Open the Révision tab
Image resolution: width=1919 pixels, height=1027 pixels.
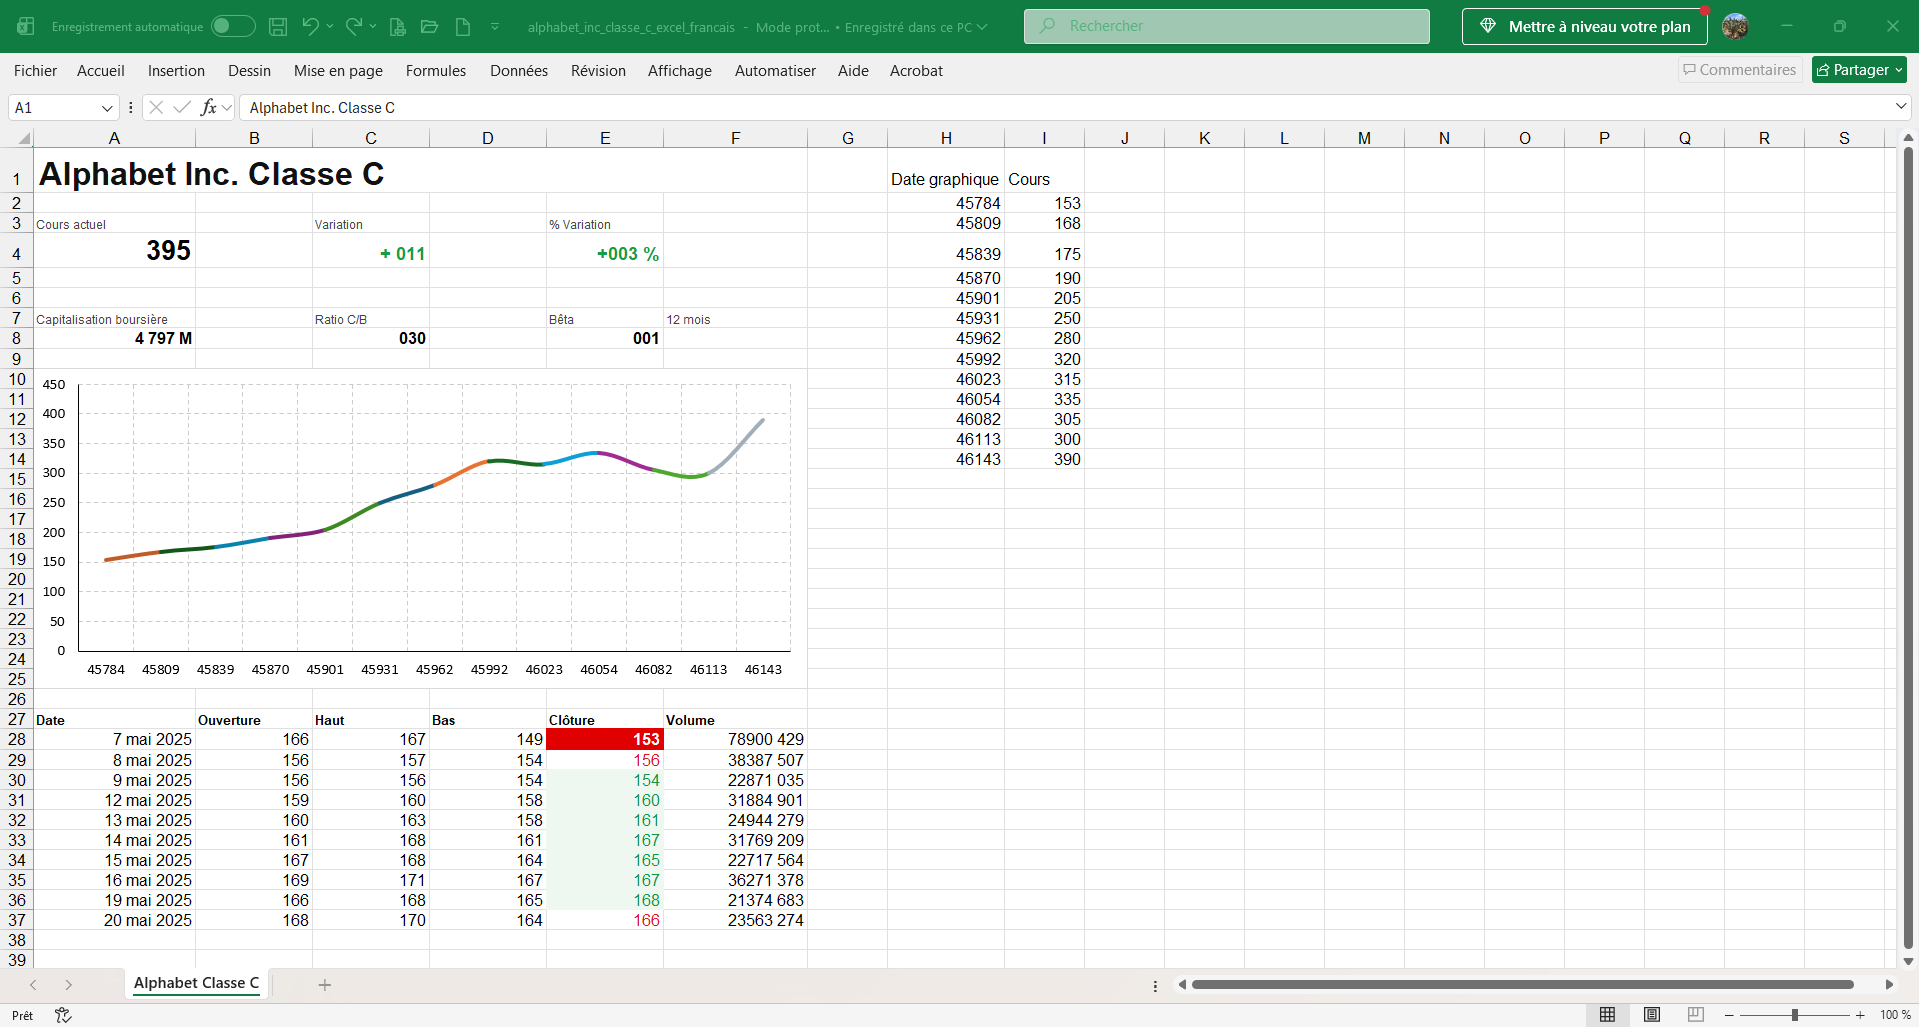coord(598,71)
